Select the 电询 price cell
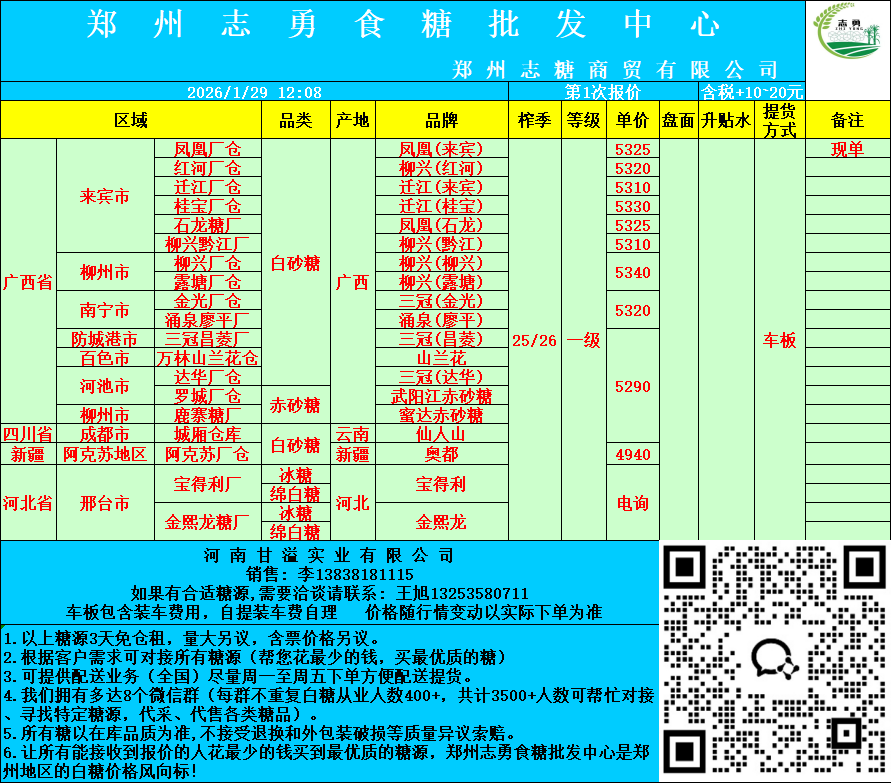Viewport: 892px width, 784px height. (632, 502)
